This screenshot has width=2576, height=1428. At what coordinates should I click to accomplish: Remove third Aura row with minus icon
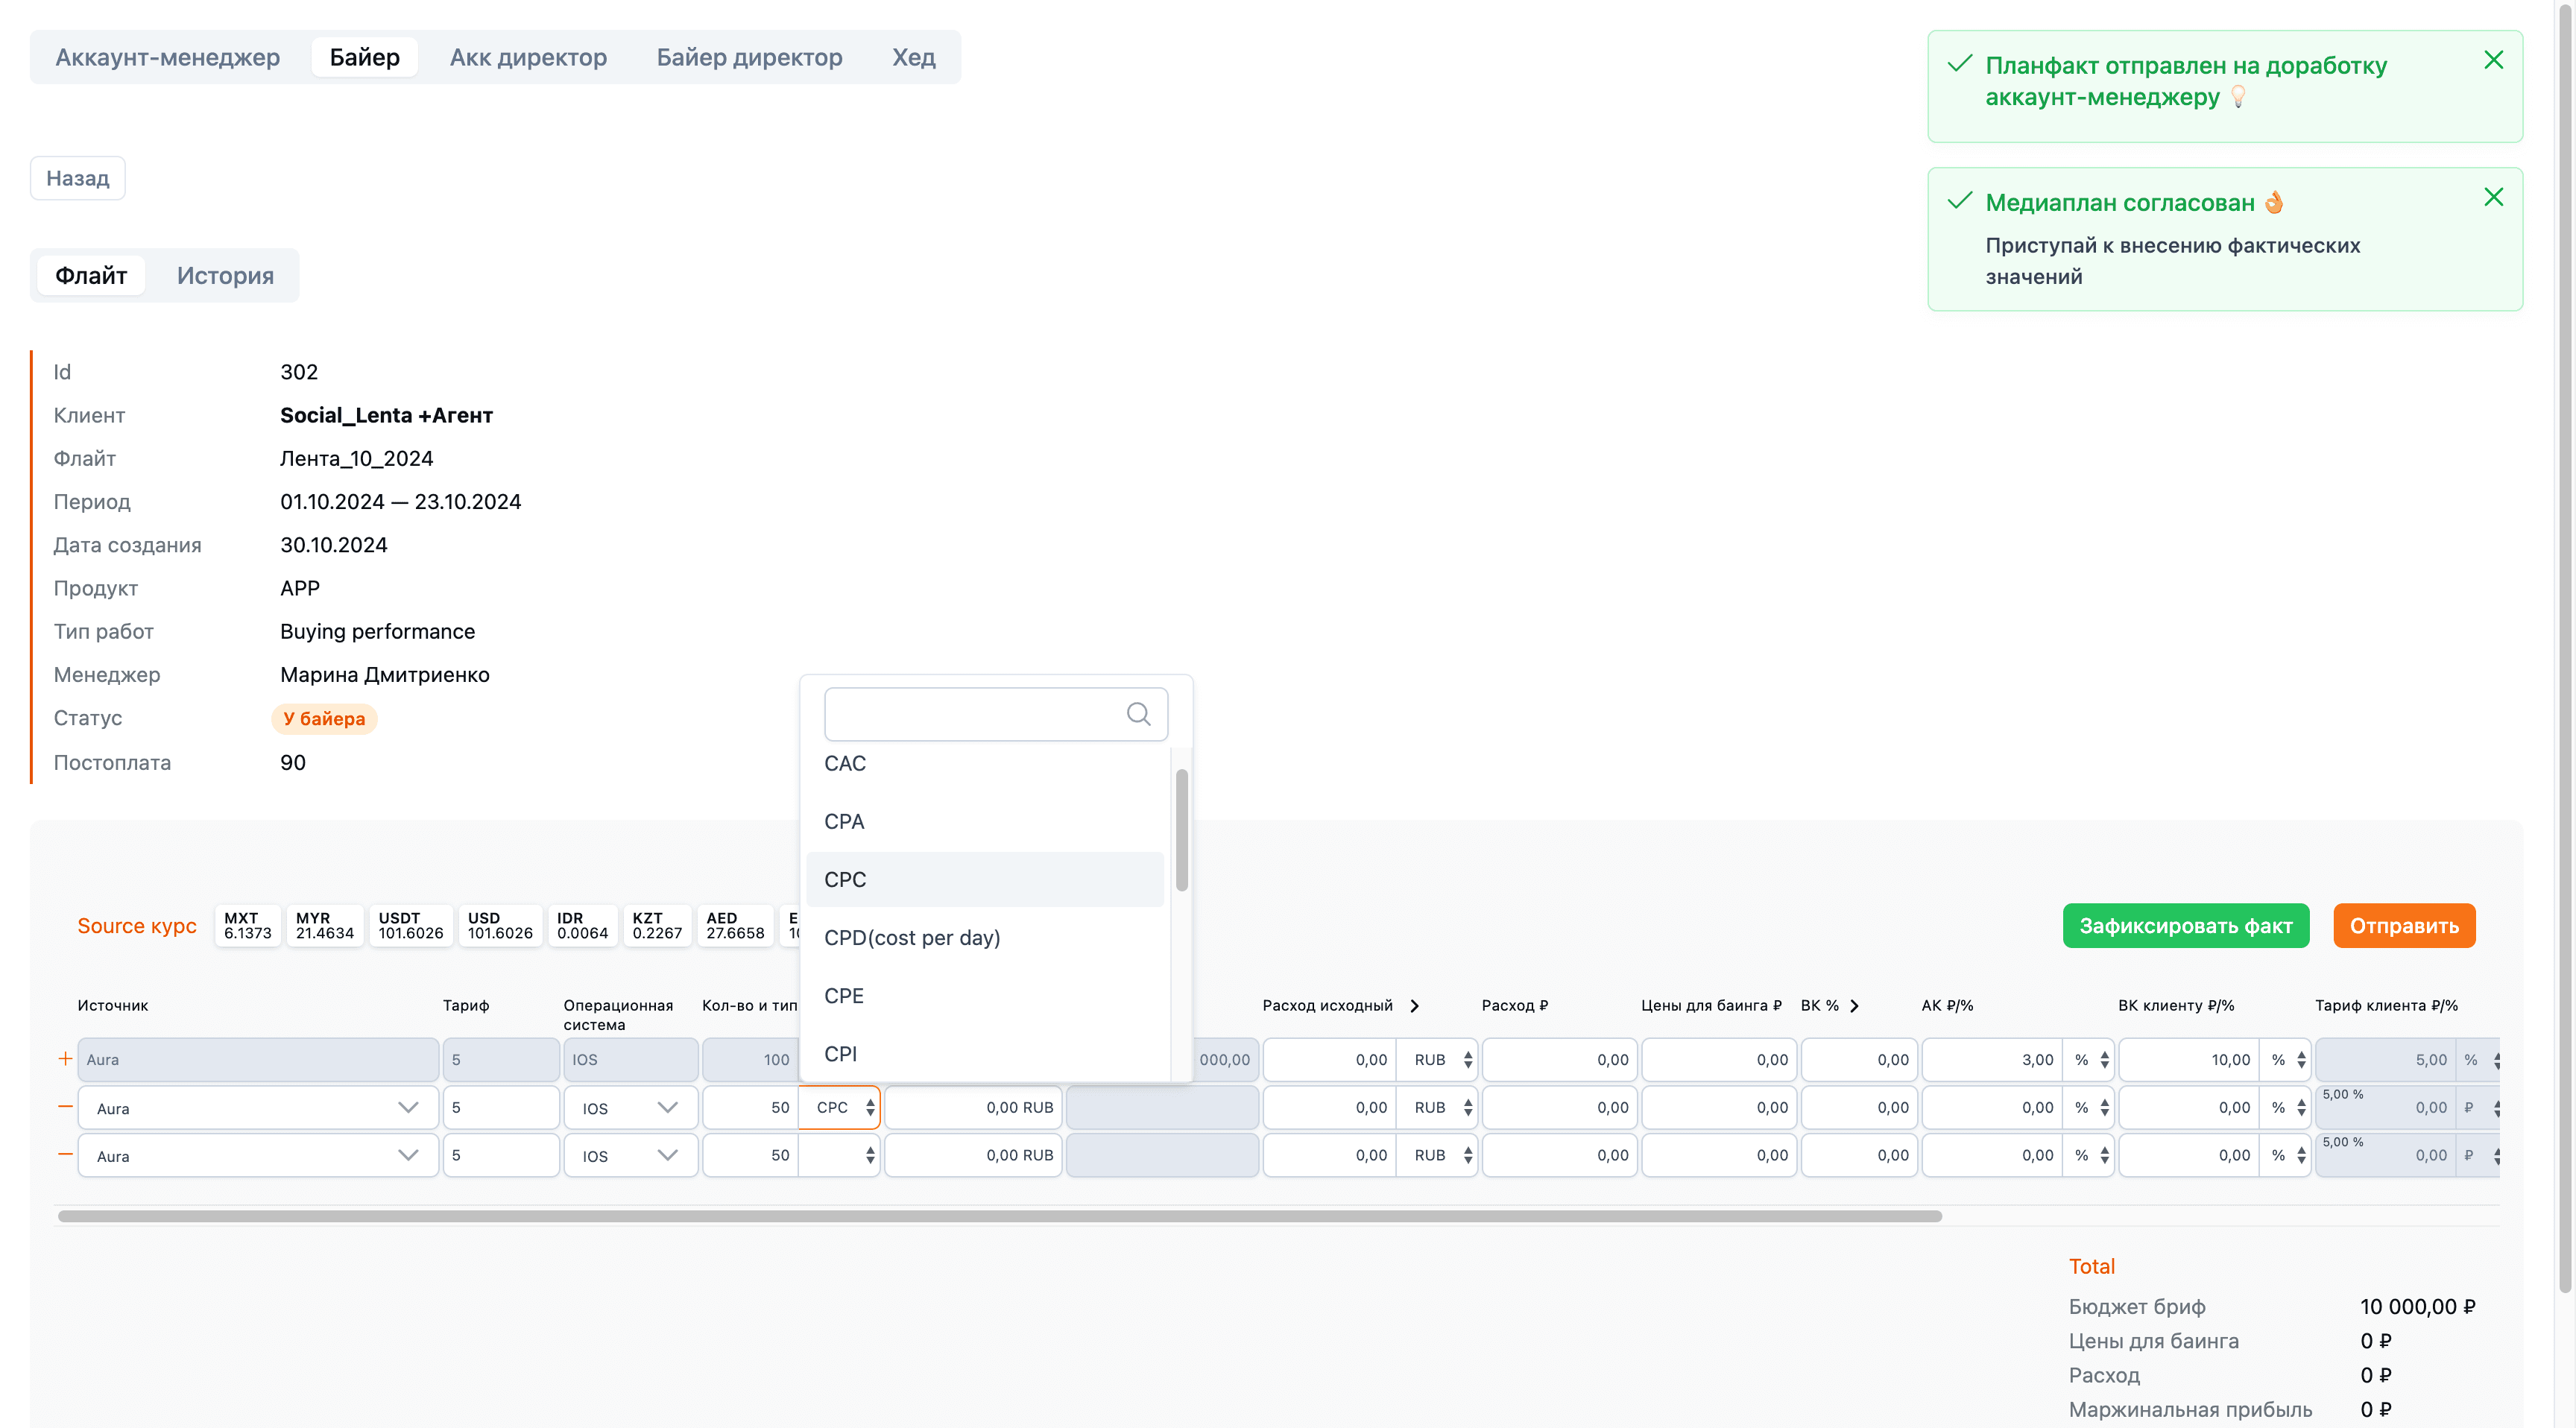coord(65,1154)
